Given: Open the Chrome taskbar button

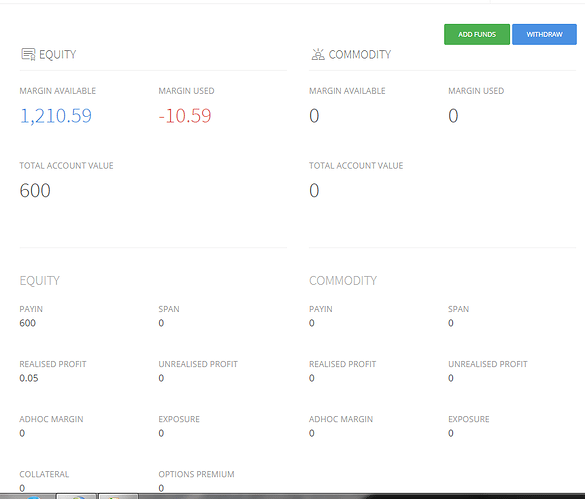Looking at the screenshot, I should (77, 497).
